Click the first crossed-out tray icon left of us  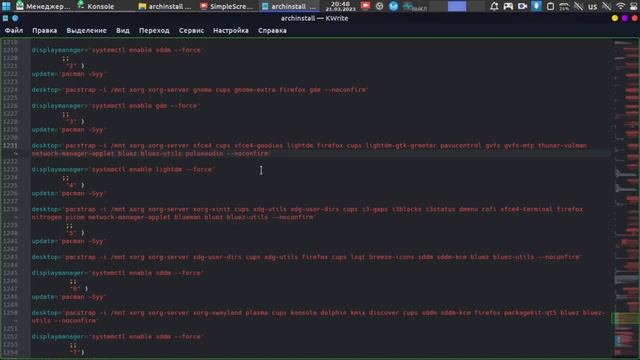click(x=578, y=6)
